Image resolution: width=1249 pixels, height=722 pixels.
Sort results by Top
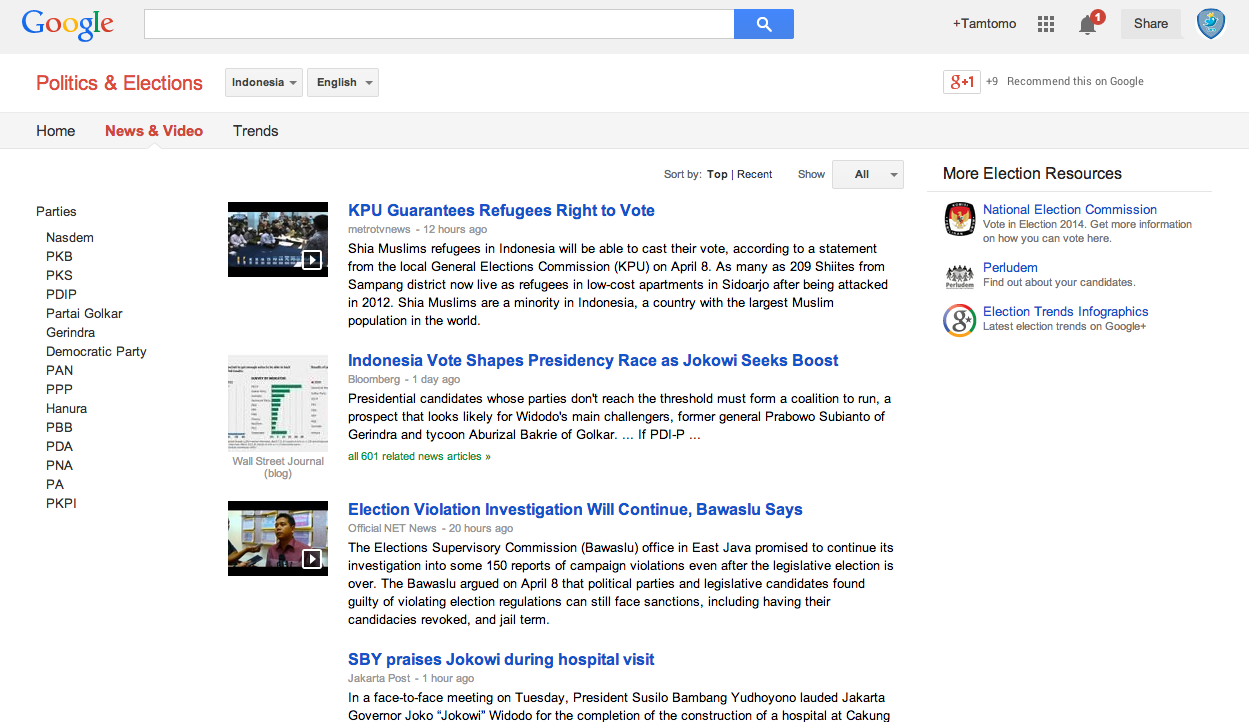[x=717, y=174]
